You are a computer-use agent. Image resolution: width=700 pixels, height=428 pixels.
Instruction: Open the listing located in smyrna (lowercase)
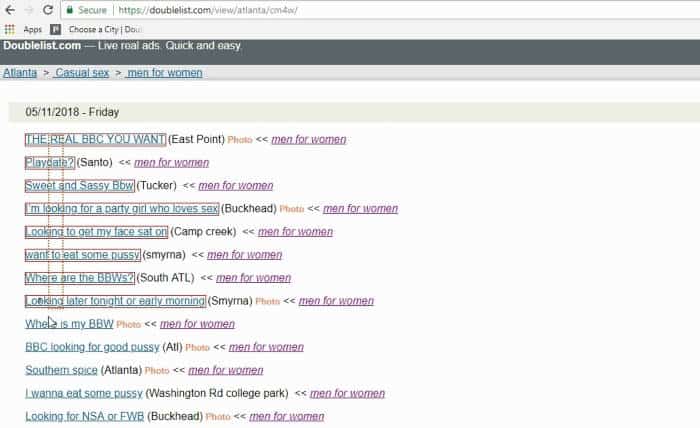tap(83, 255)
